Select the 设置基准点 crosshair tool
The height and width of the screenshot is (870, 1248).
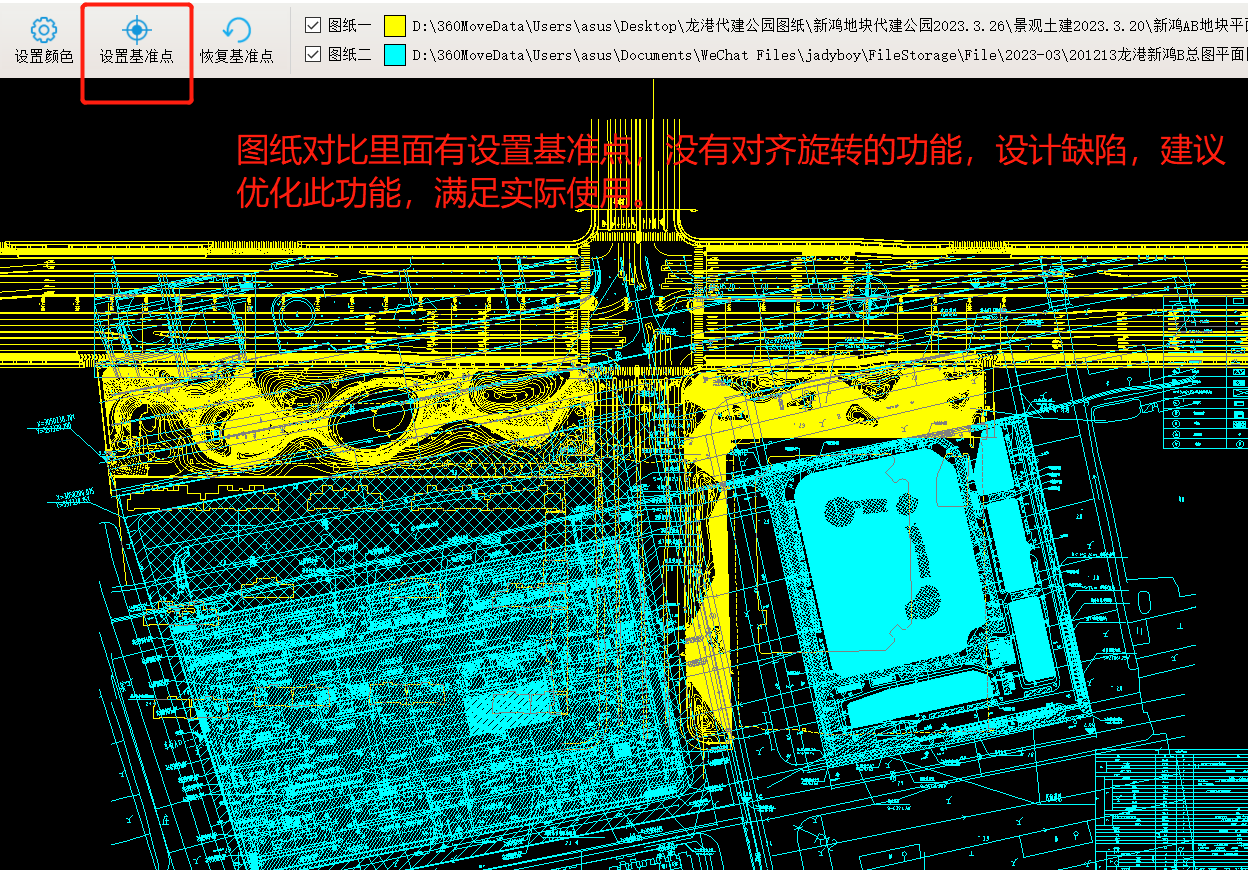pos(136,30)
